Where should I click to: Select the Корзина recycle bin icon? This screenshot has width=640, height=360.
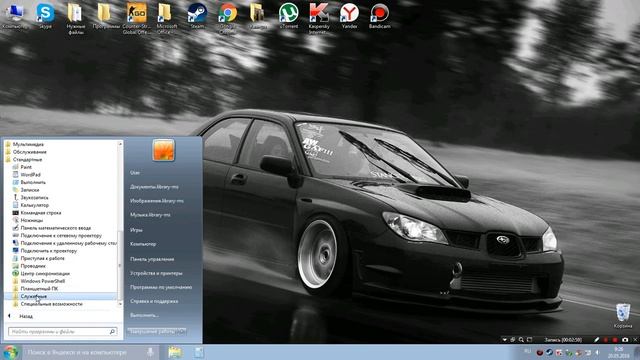coord(623,316)
